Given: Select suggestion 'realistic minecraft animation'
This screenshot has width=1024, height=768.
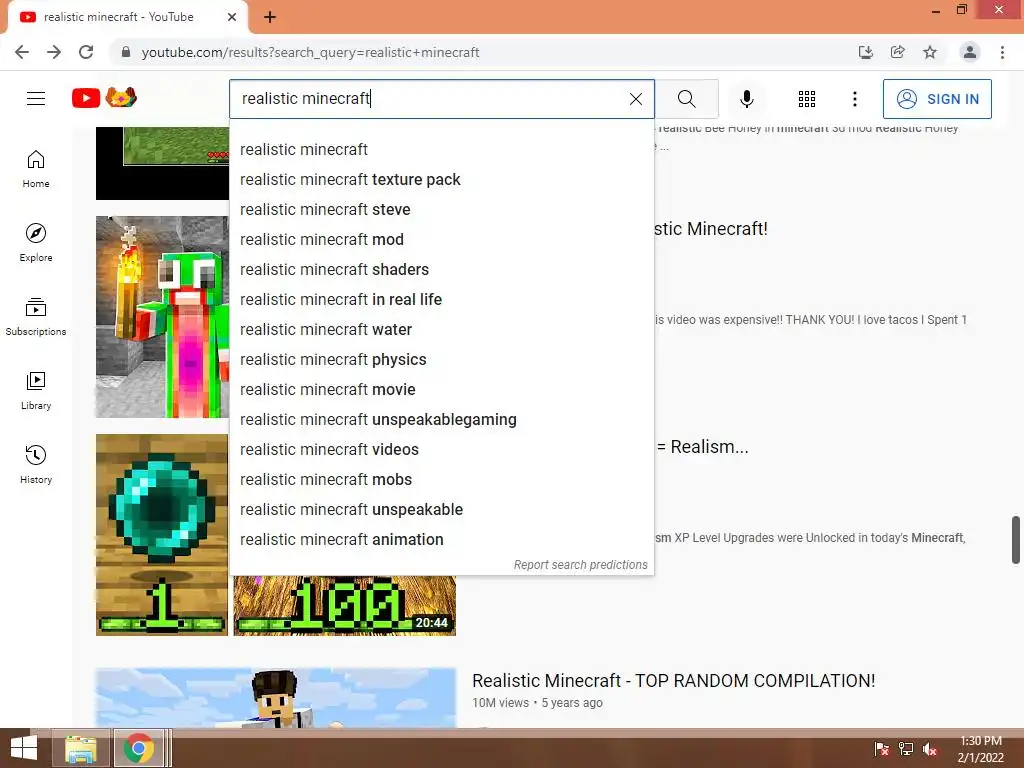Looking at the screenshot, I should click(441, 540).
